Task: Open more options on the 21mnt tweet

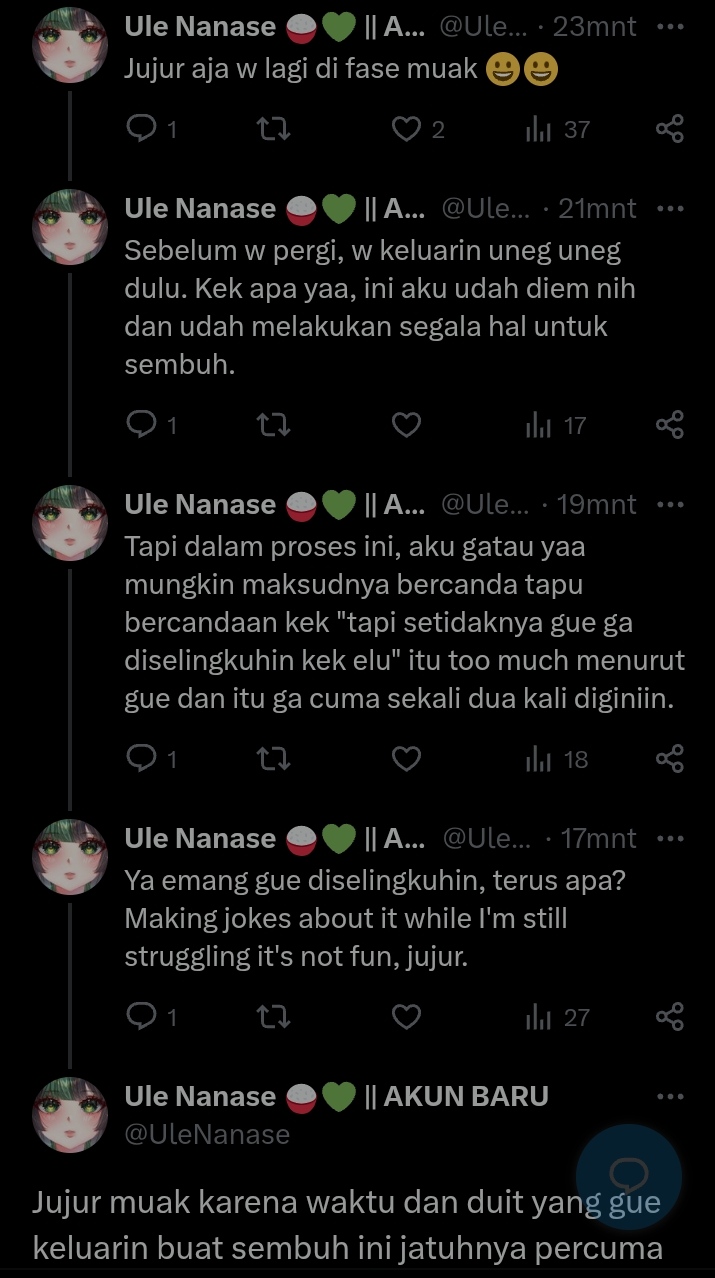Action: coord(669,209)
